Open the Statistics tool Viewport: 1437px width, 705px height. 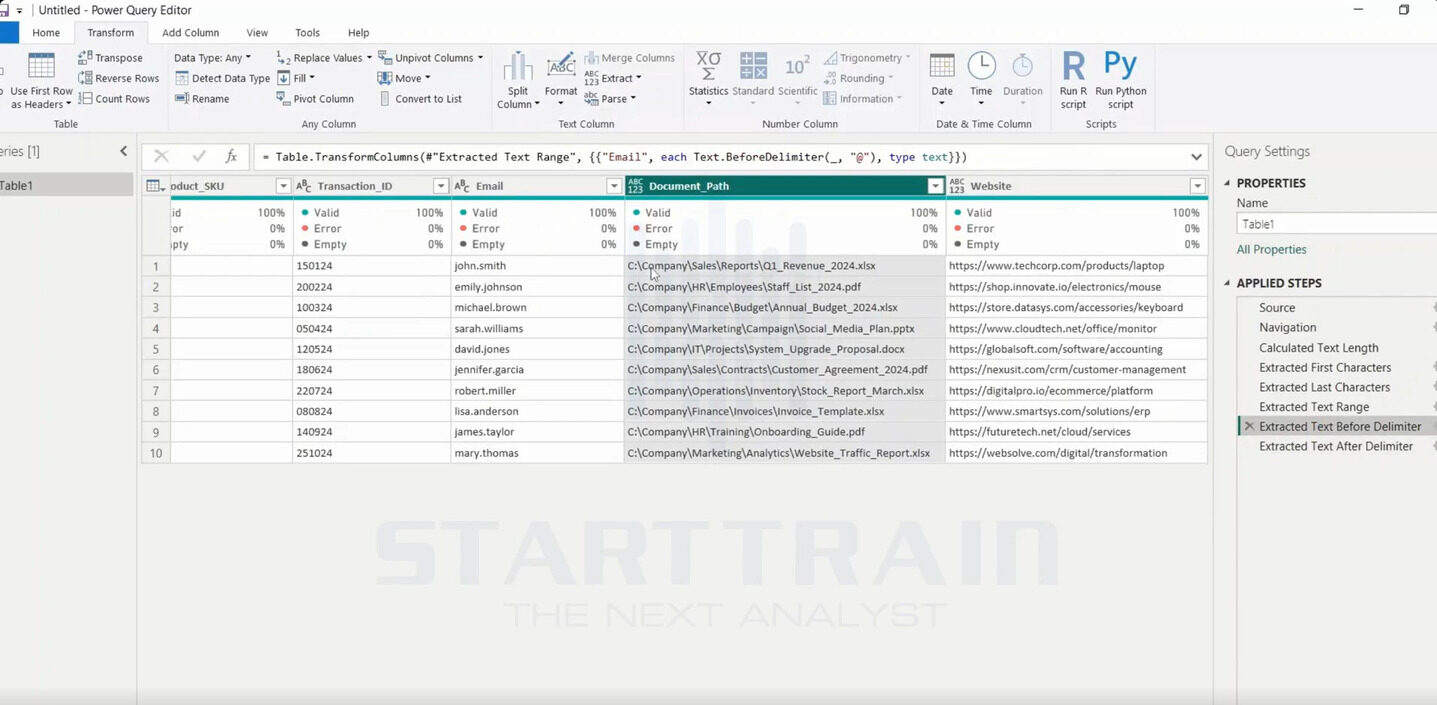coord(708,81)
